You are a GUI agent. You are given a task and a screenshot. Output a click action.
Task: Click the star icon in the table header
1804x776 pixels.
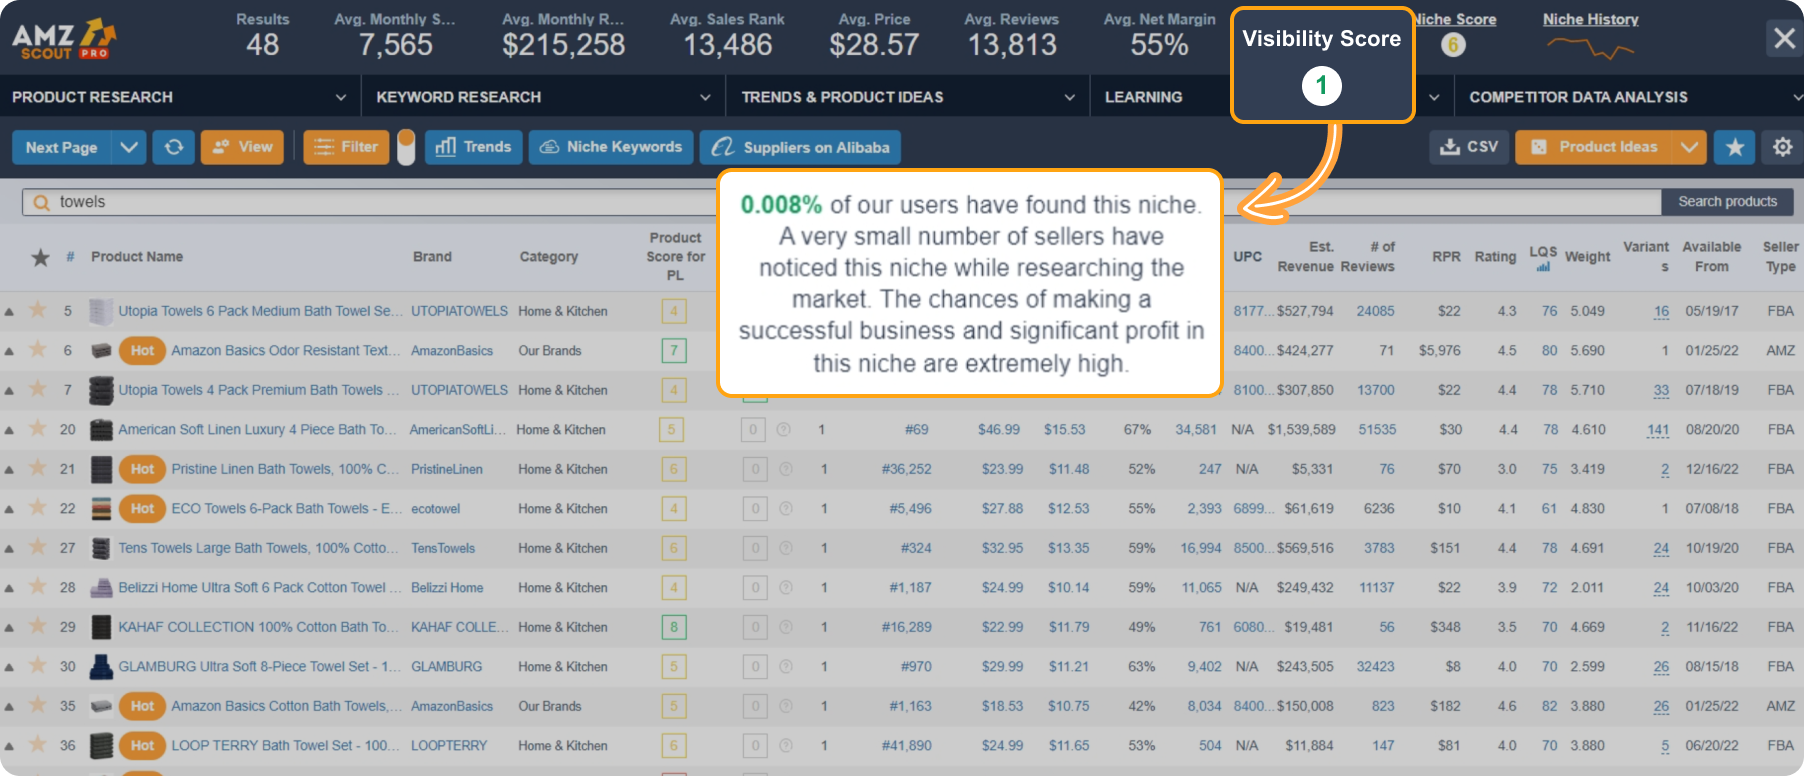(x=40, y=257)
